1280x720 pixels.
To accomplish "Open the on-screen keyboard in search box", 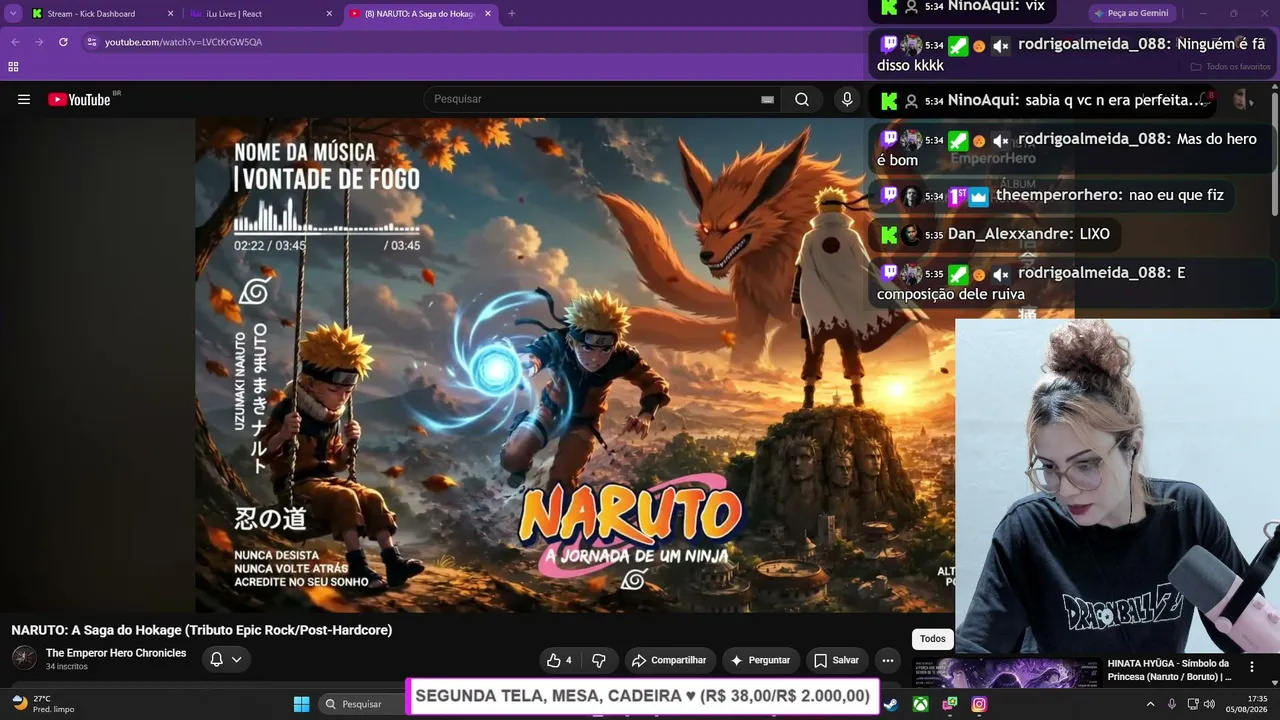I will click(x=767, y=99).
